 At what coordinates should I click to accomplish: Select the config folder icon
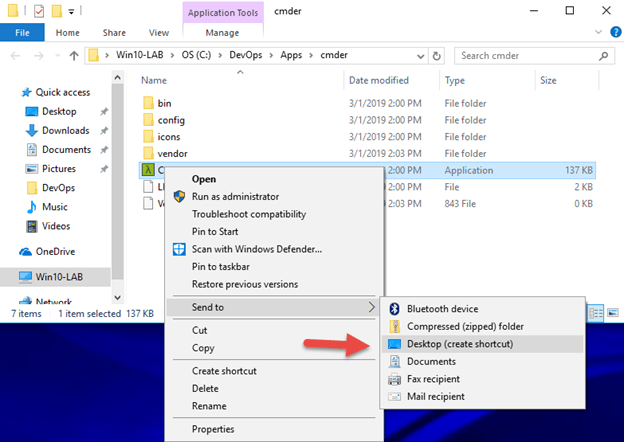click(148, 120)
